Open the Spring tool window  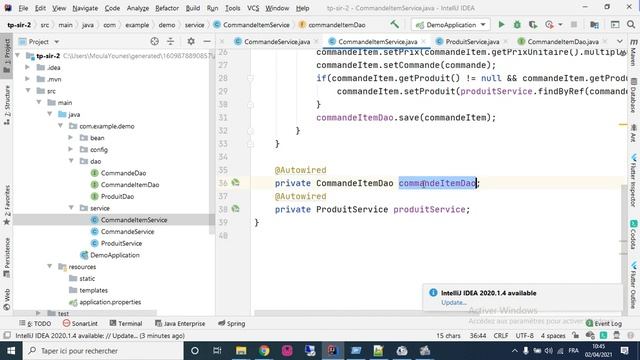[x=231, y=323]
